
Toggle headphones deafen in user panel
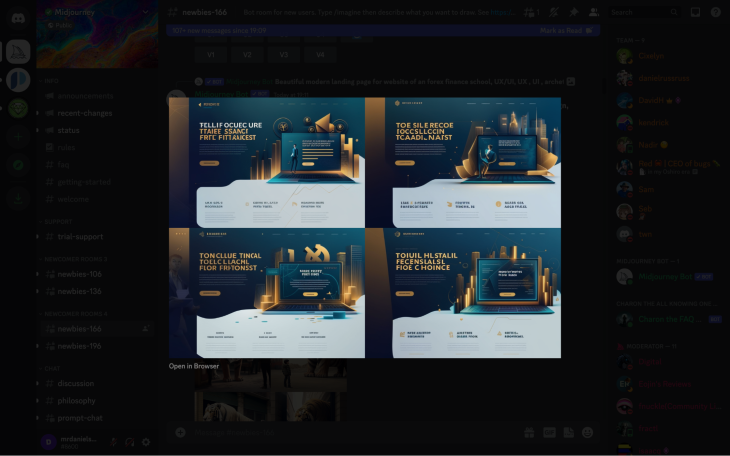click(129, 442)
